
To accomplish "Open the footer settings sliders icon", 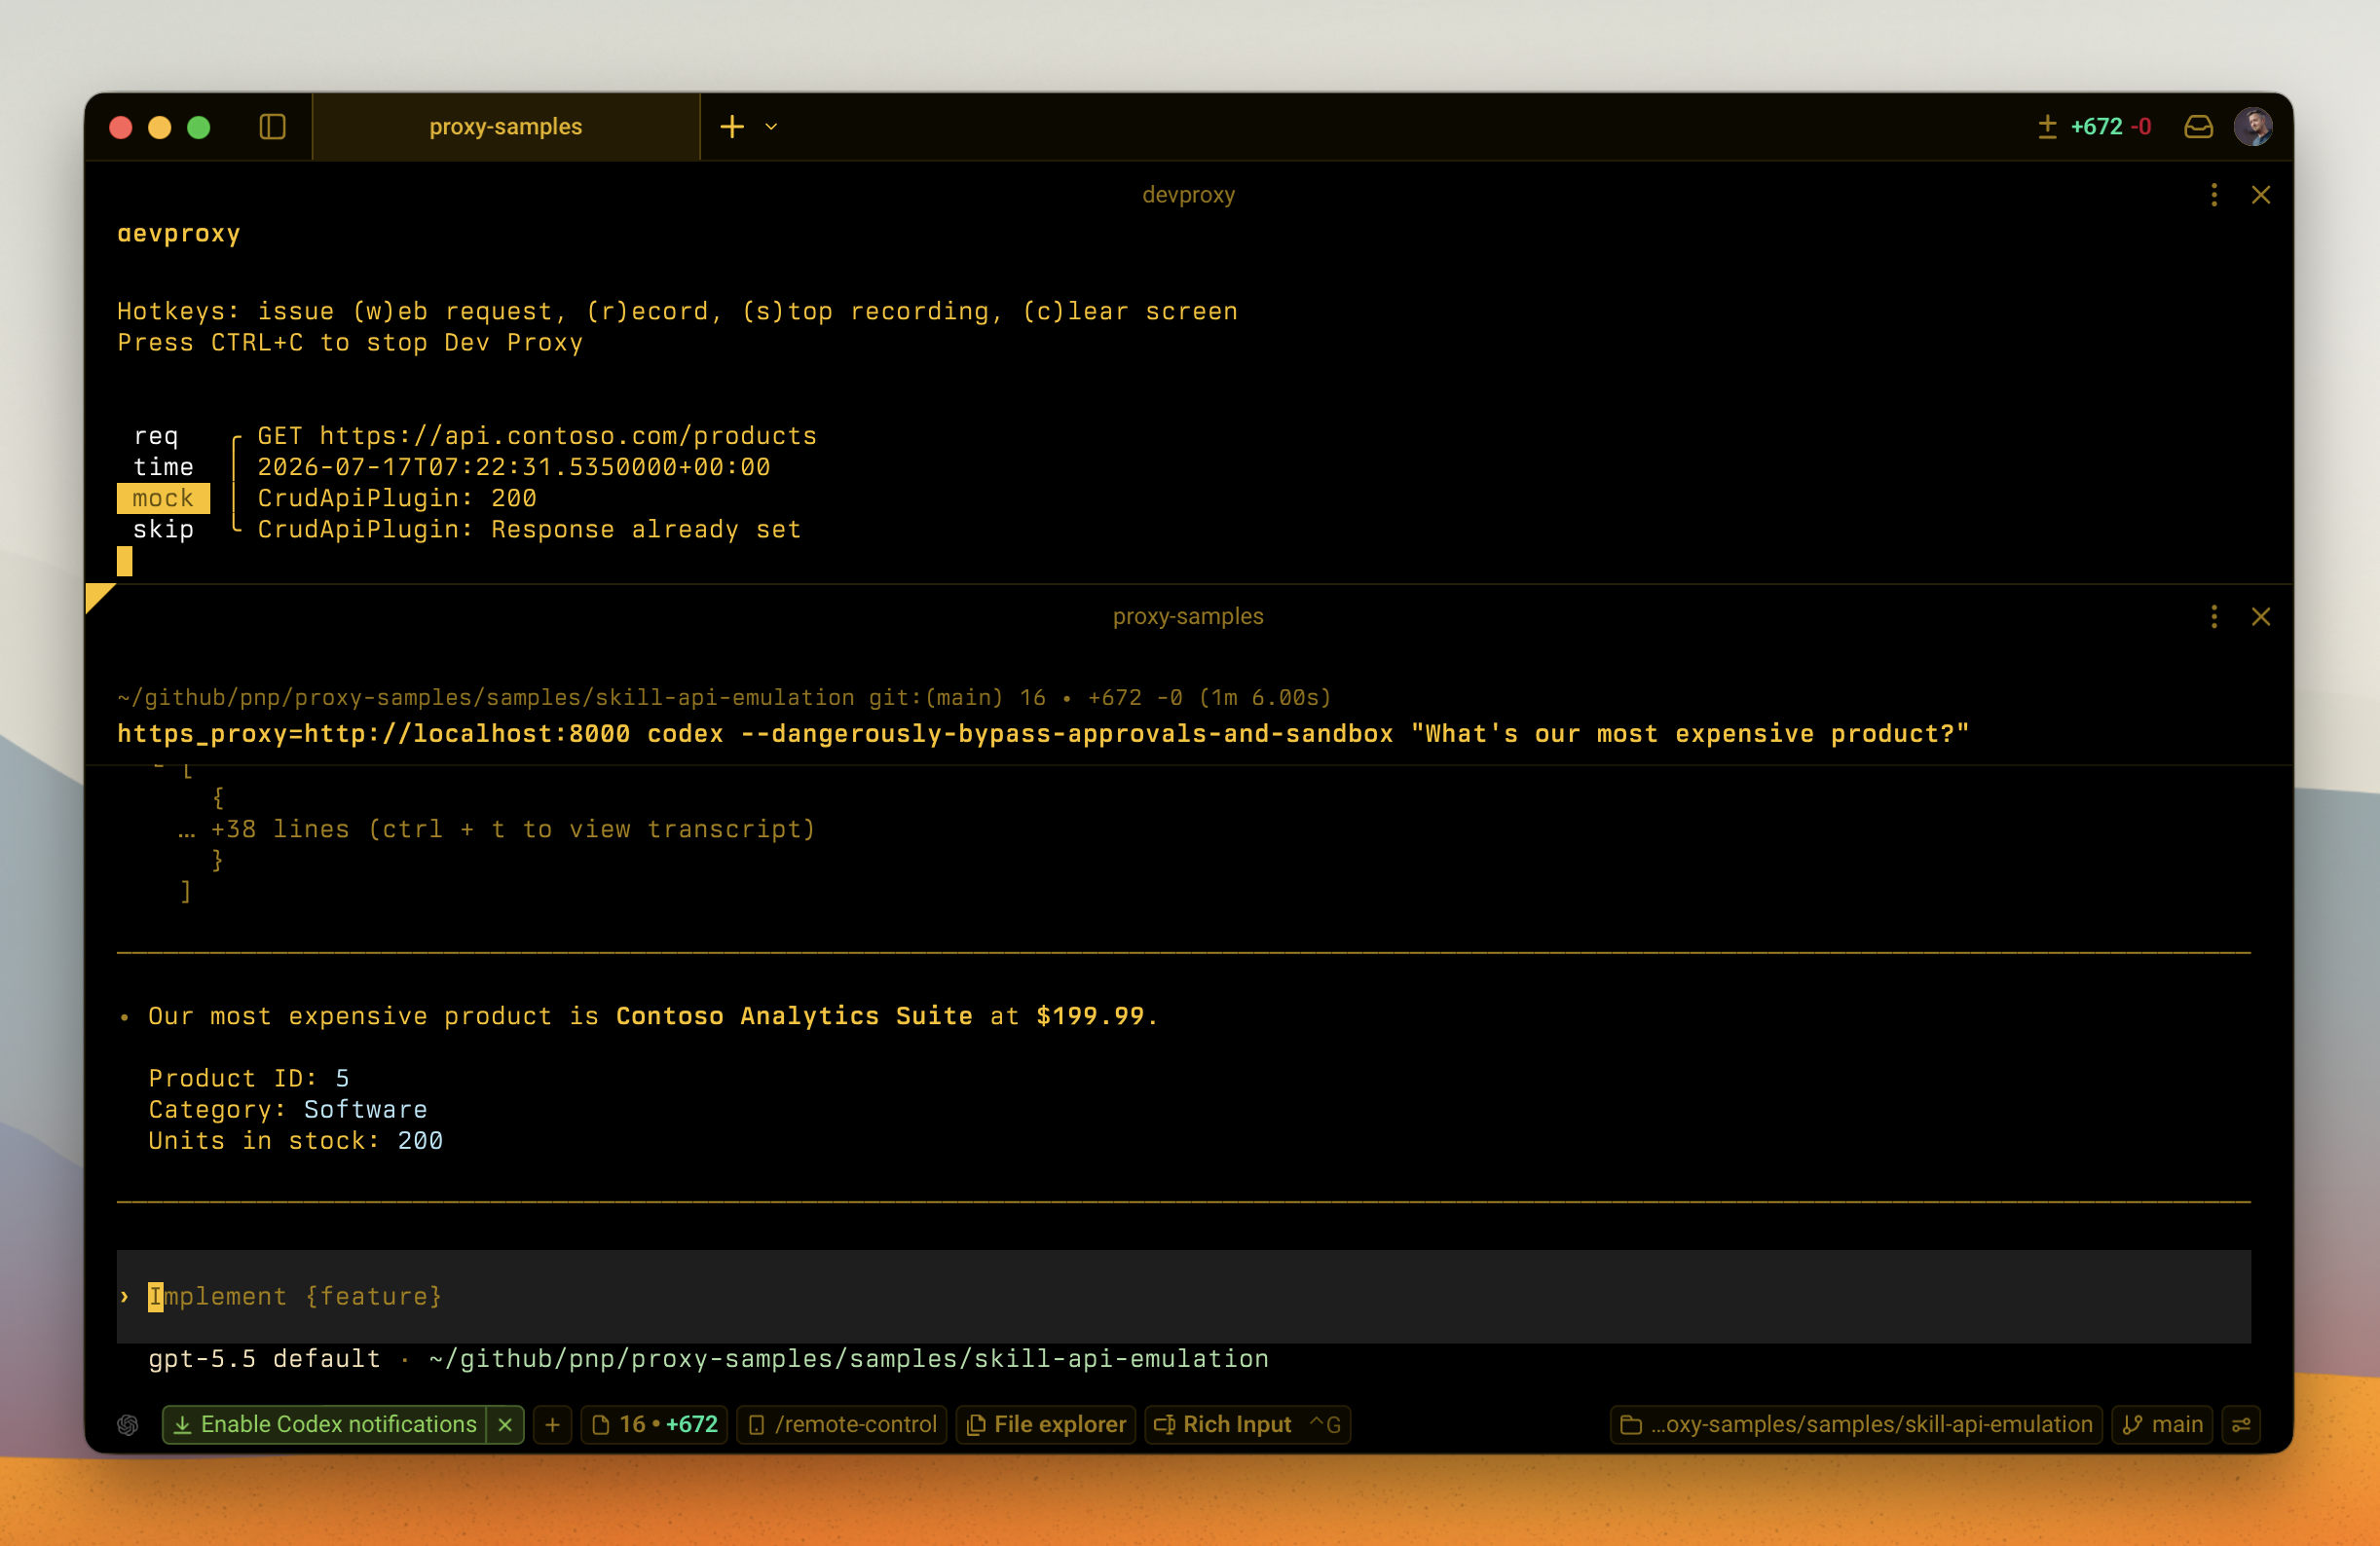I will coord(2241,1424).
